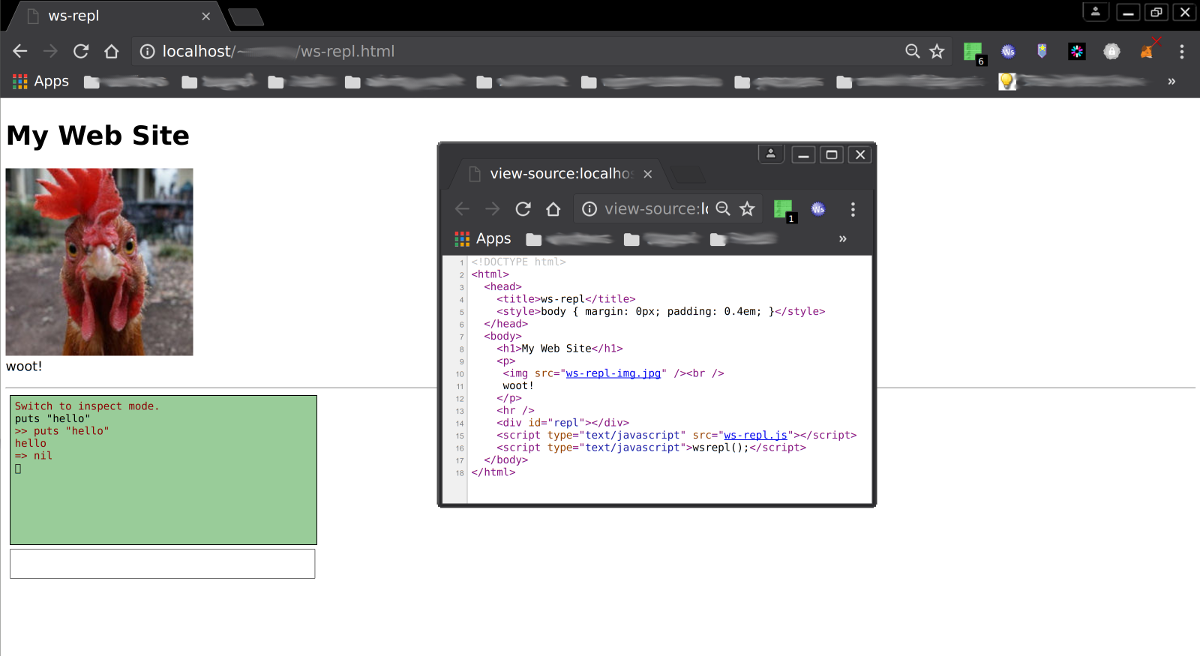Open new tab in view-source window
The height and width of the screenshot is (656, 1200).
click(687, 175)
